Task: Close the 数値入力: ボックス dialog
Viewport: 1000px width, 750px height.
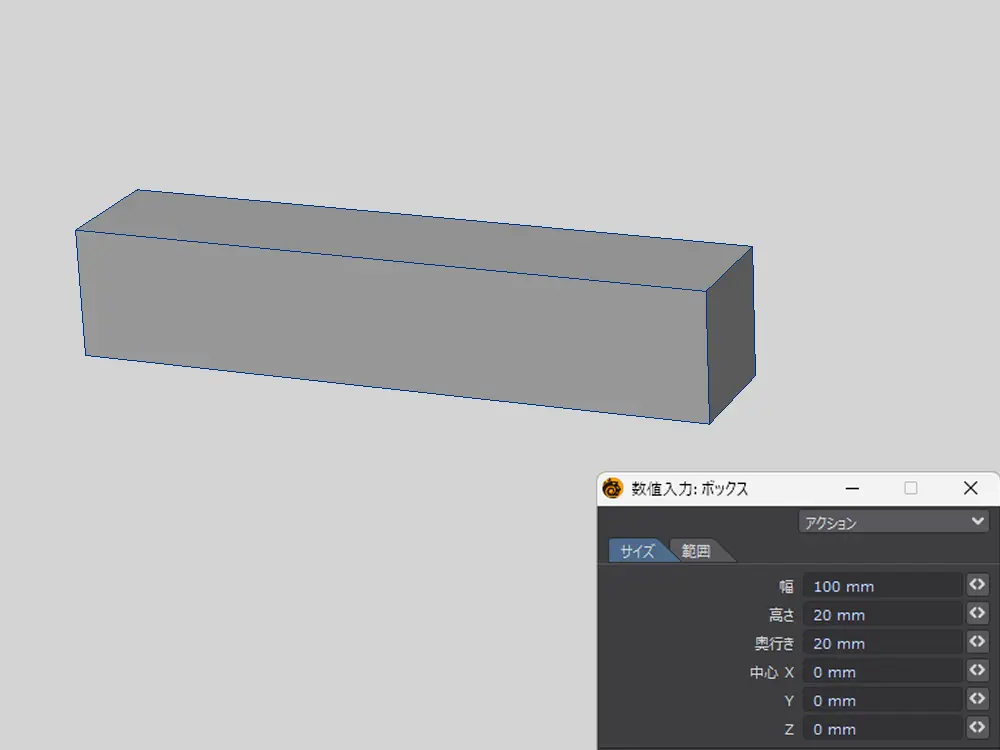Action: [x=969, y=488]
